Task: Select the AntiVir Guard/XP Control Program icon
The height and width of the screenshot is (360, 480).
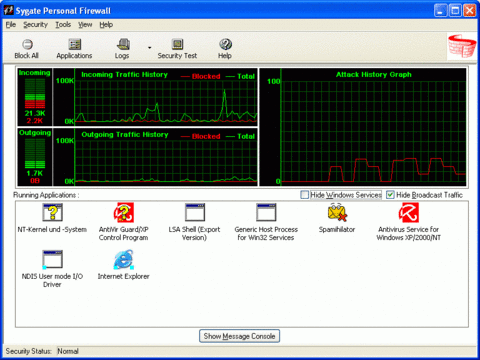Action: [x=123, y=212]
